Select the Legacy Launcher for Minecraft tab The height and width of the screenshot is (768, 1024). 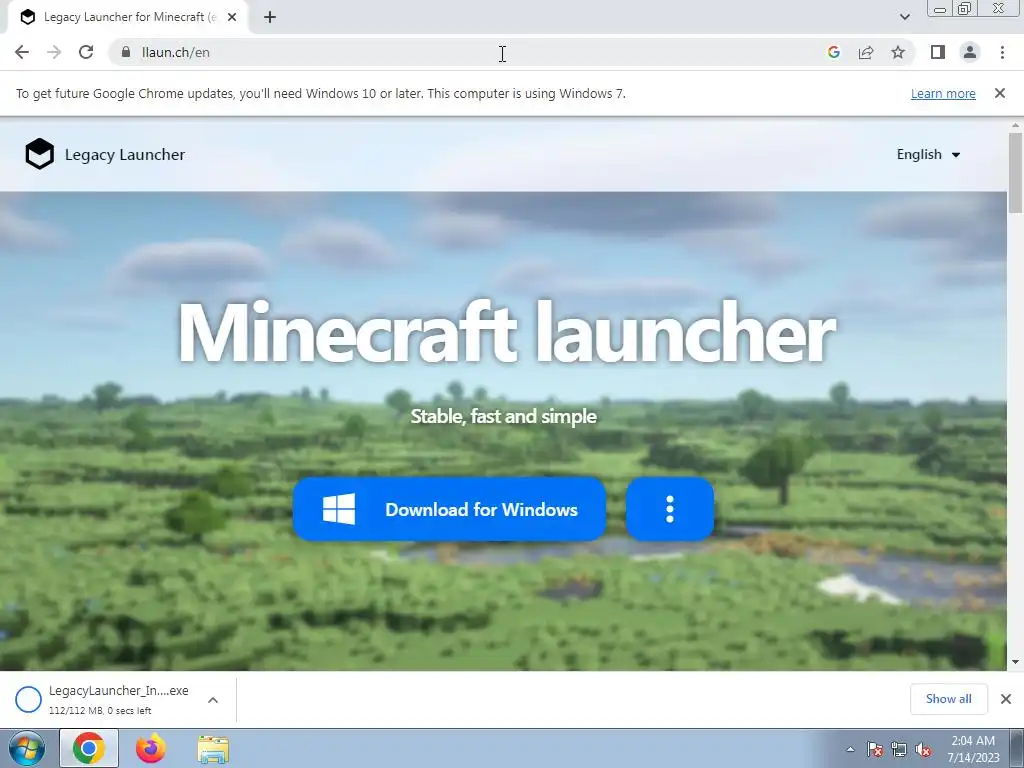[127, 18]
